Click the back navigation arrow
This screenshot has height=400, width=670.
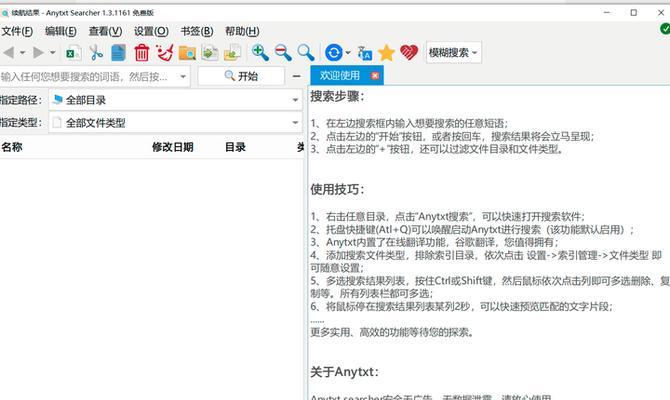[x=9, y=53]
